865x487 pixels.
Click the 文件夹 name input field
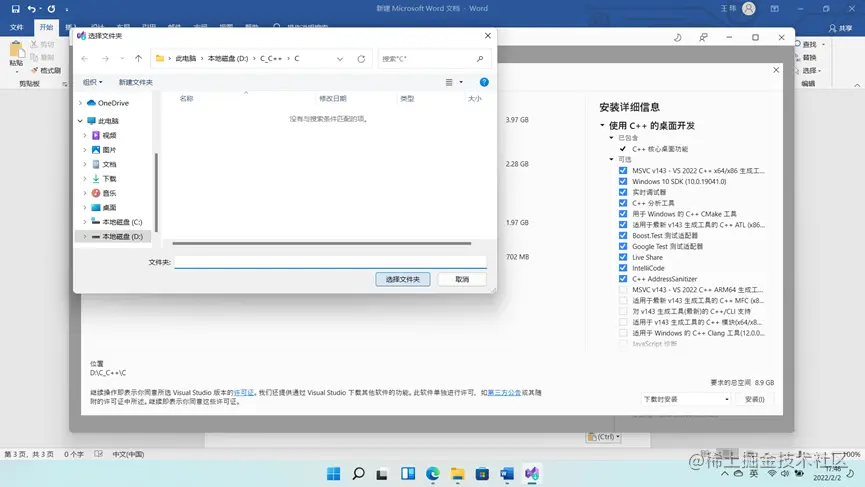pyautogui.click(x=330, y=262)
